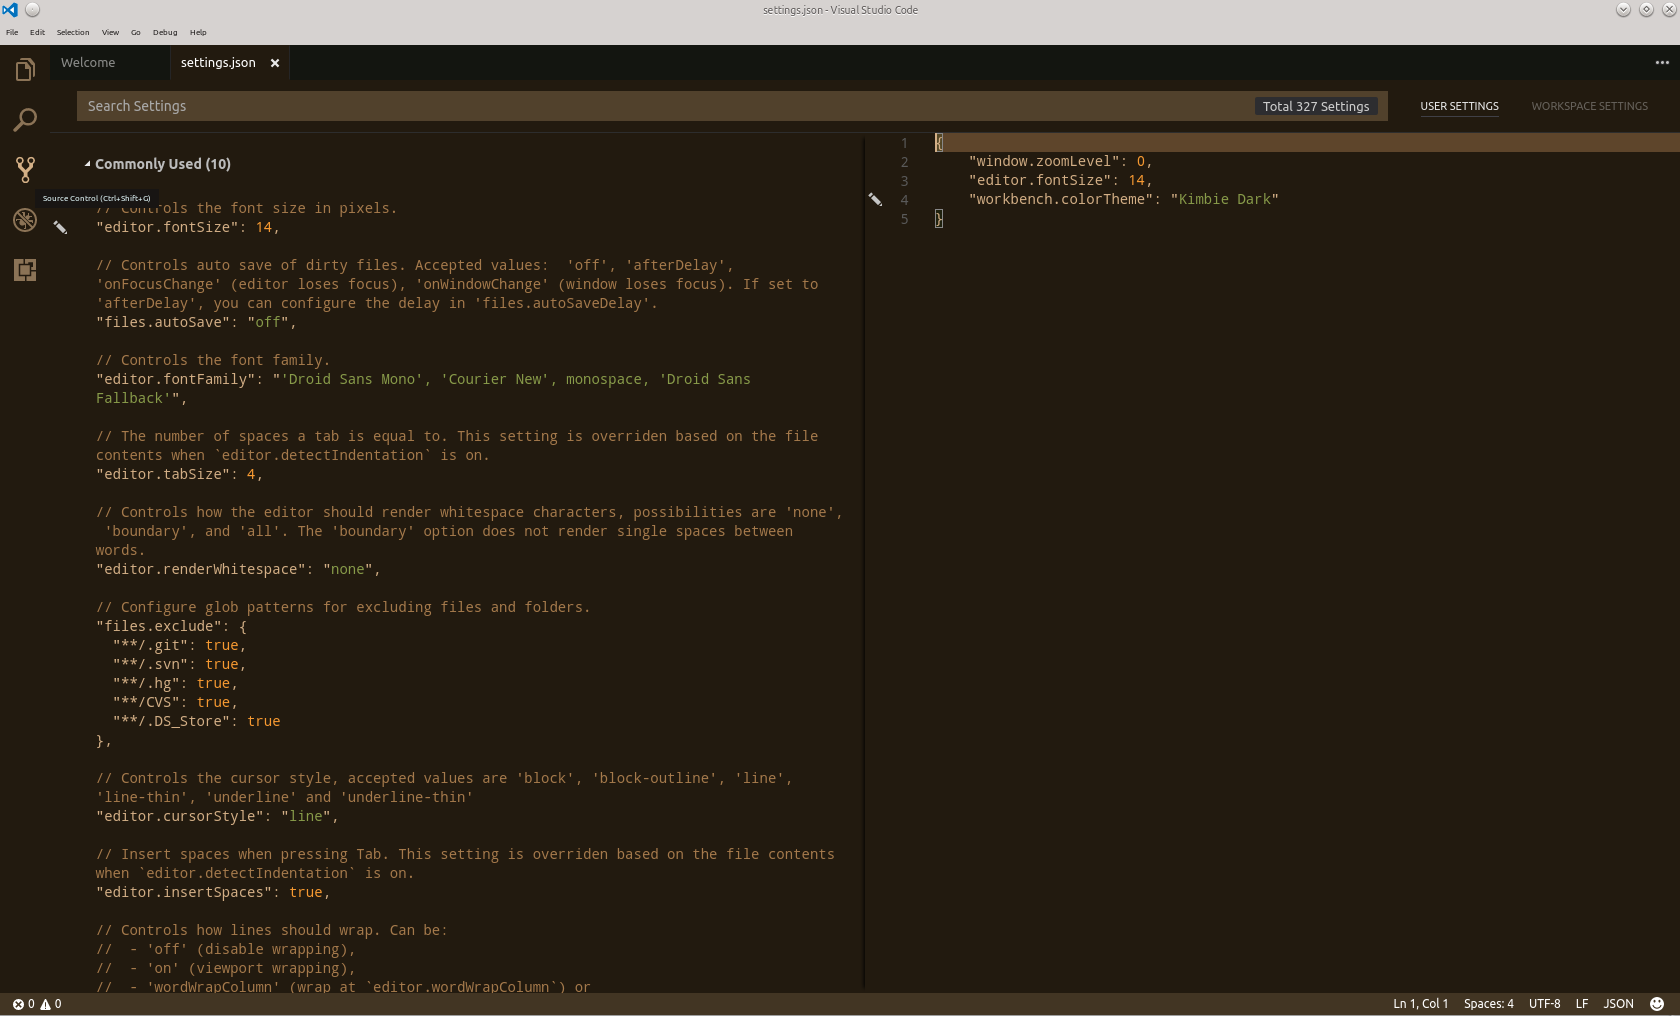Select the Search icon in activity bar

[x=24, y=120]
